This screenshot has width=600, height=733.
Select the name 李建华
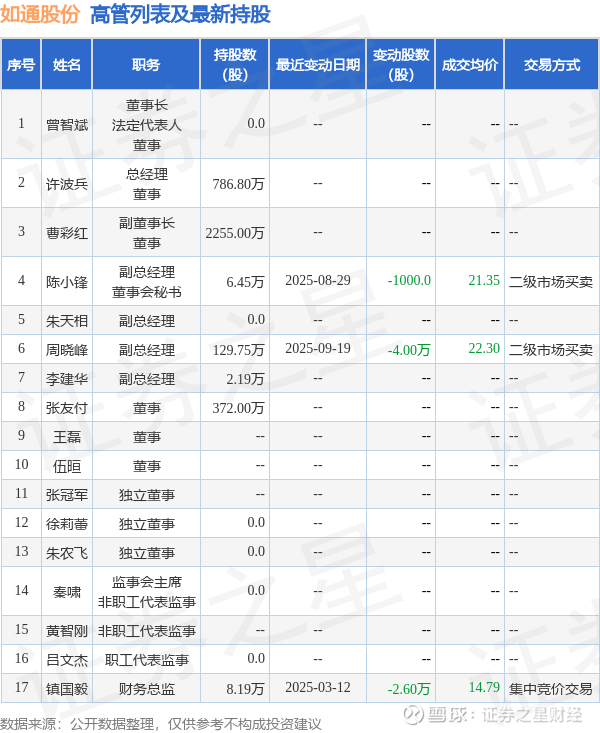click(x=67, y=379)
